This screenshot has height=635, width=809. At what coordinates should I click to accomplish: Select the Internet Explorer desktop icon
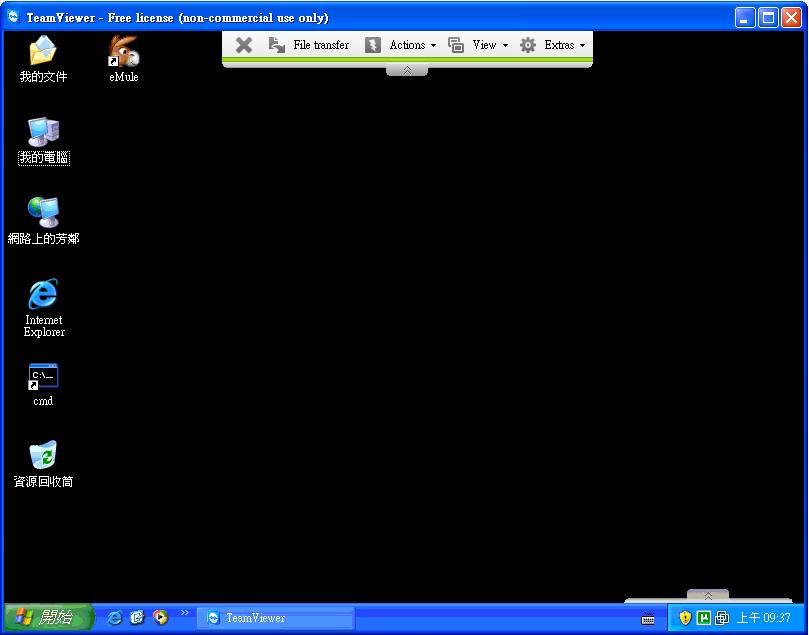44,308
